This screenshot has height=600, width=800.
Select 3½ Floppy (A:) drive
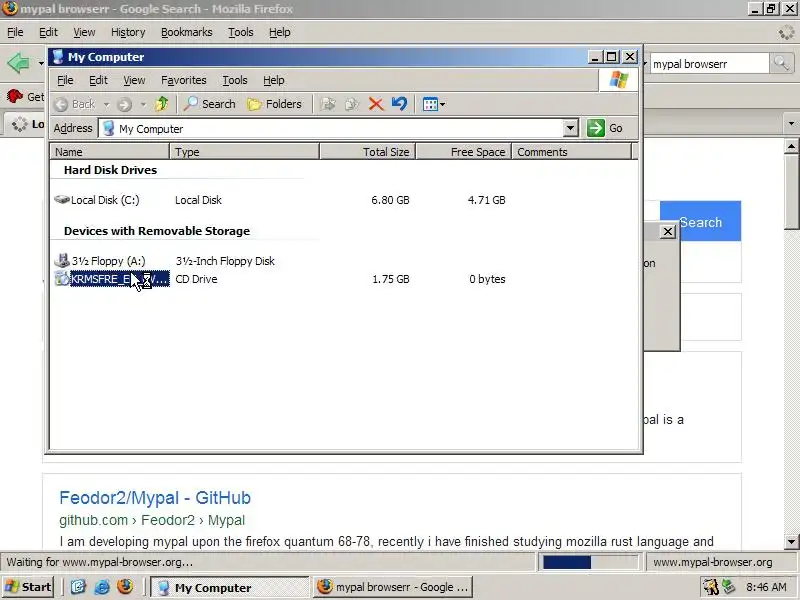pyautogui.click(x=100, y=261)
